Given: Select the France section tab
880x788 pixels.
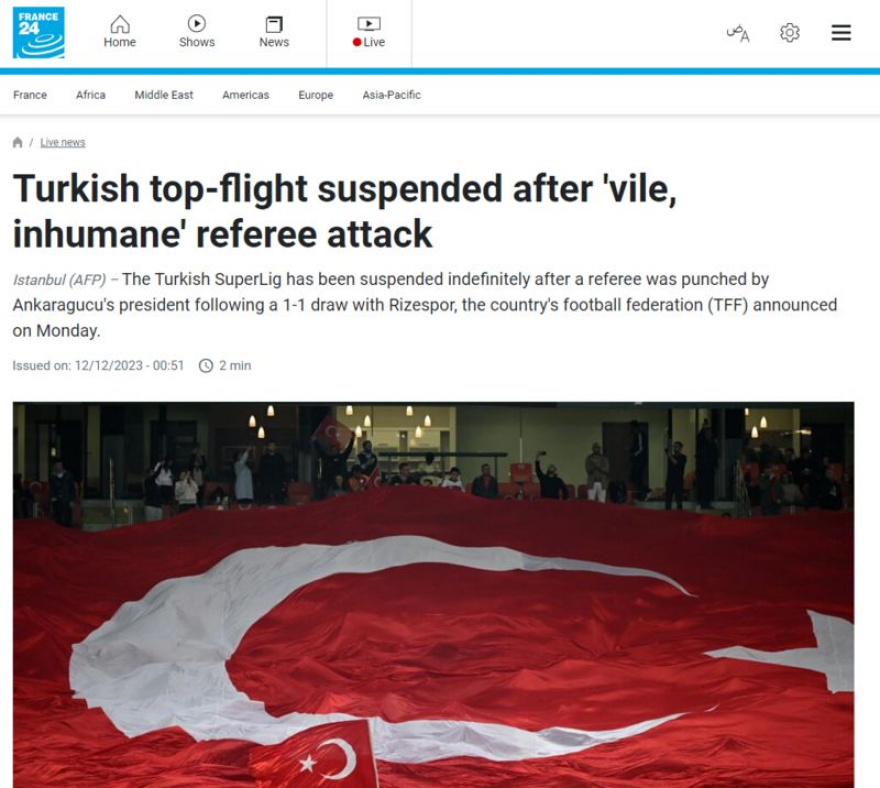Looking at the screenshot, I should tap(30, 95).
